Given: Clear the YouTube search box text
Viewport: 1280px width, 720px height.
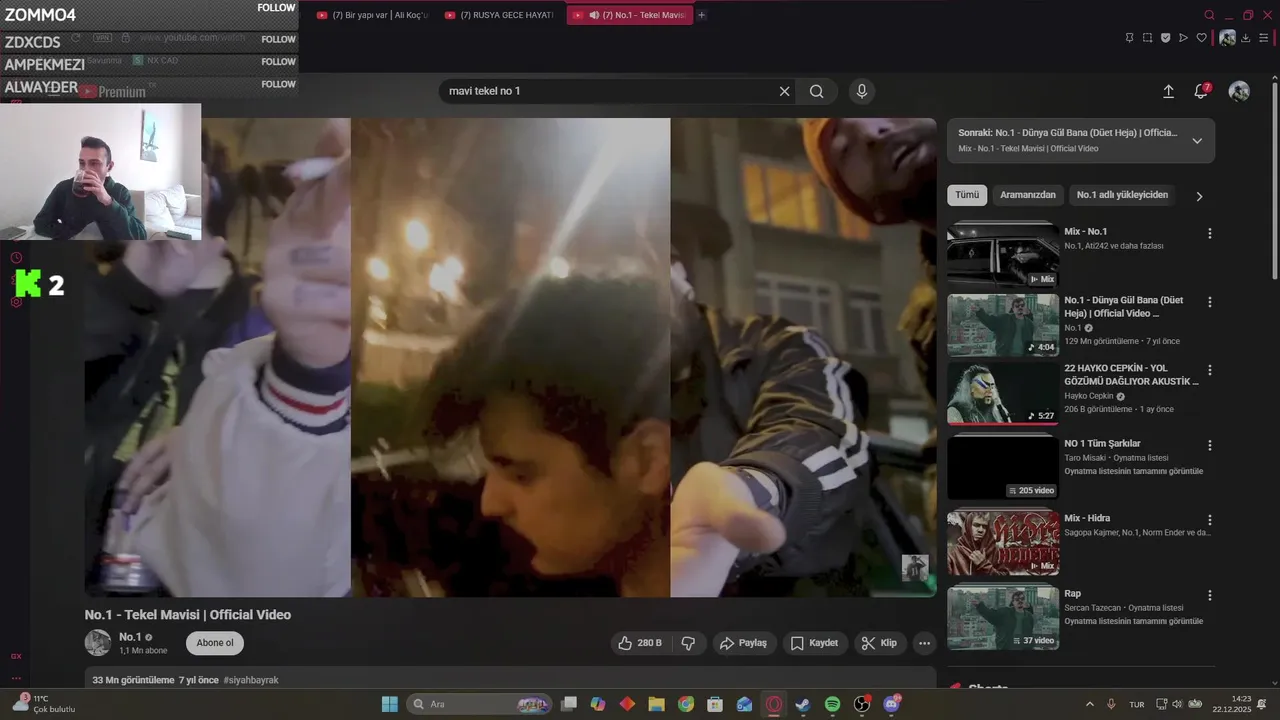Looking at the screenshot, I should (784, 91).
